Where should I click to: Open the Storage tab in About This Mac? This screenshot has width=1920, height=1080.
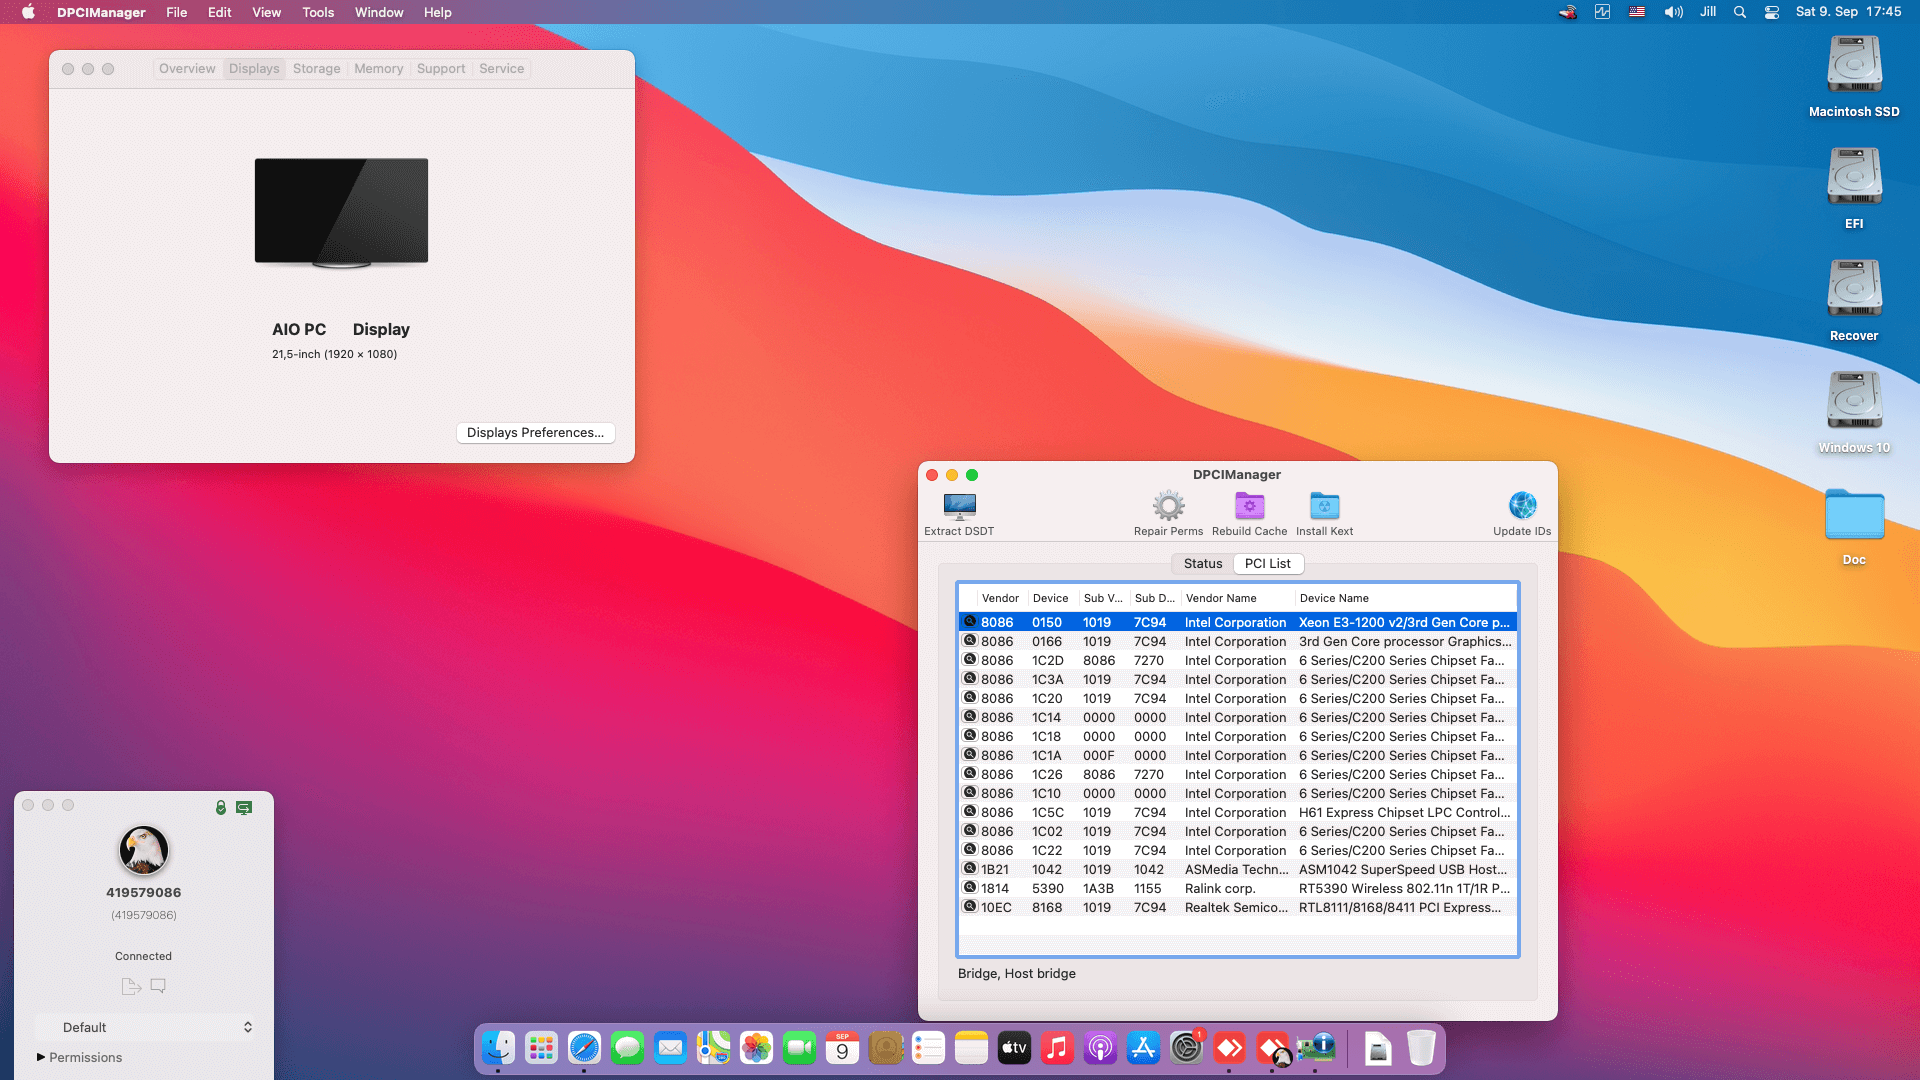316,69
